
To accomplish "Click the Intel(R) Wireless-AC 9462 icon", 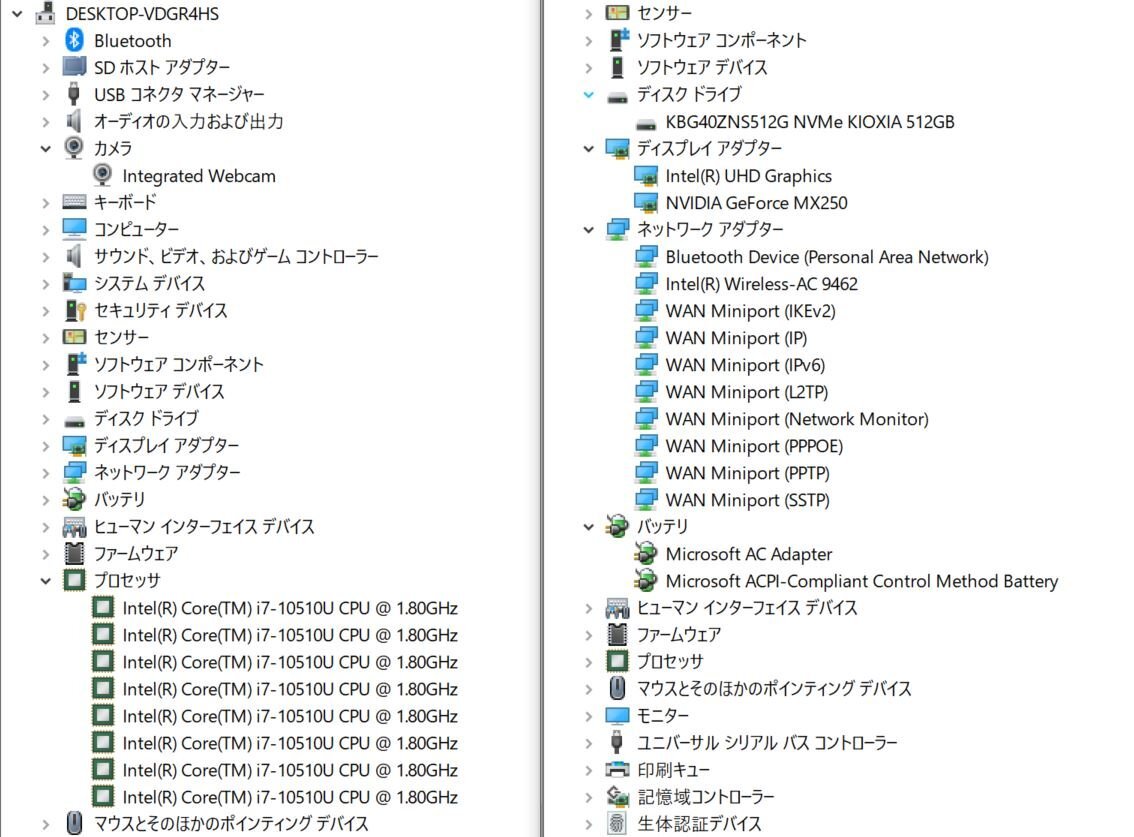I will (x=646, y=283).
